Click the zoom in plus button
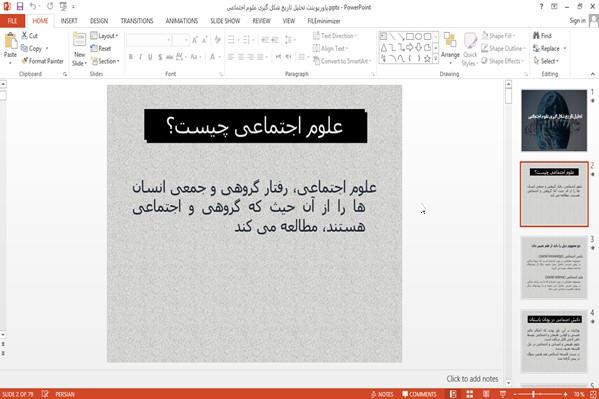This screenshot has width=599, height=399. (566, 394)
